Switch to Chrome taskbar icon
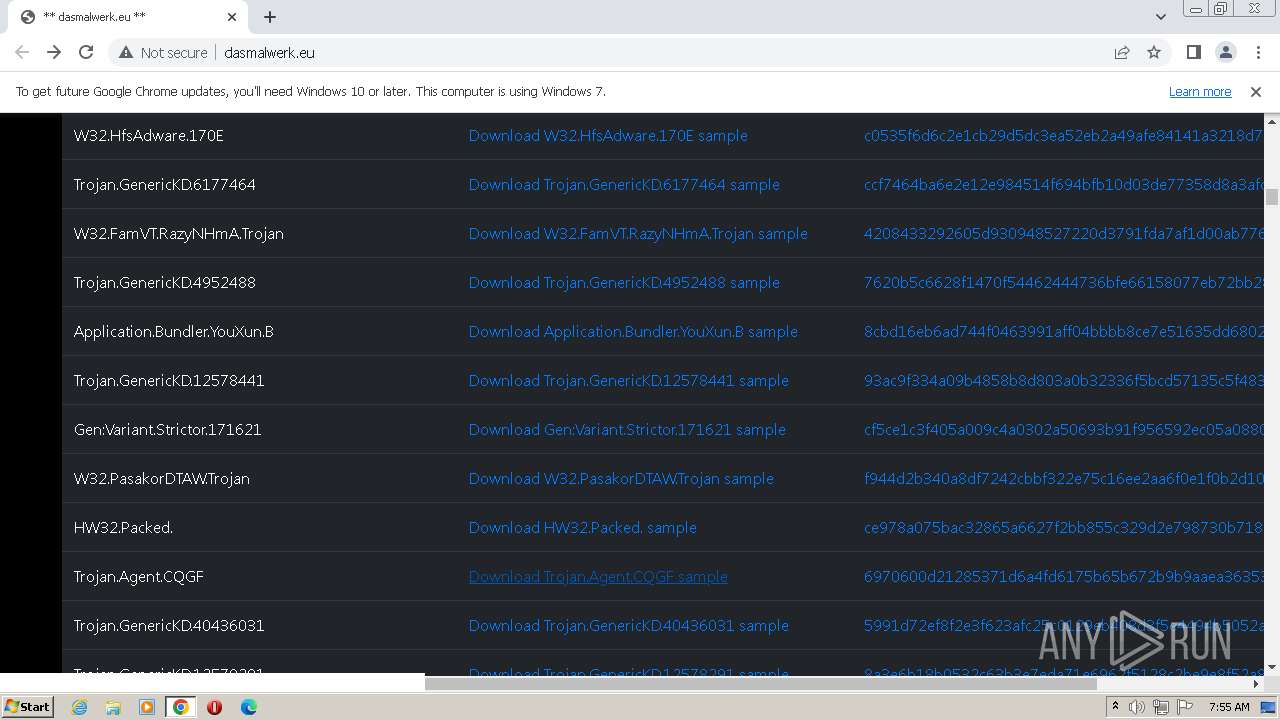Image resolution: width=1280 pixels, height=720 pixels. pos(181,707)
